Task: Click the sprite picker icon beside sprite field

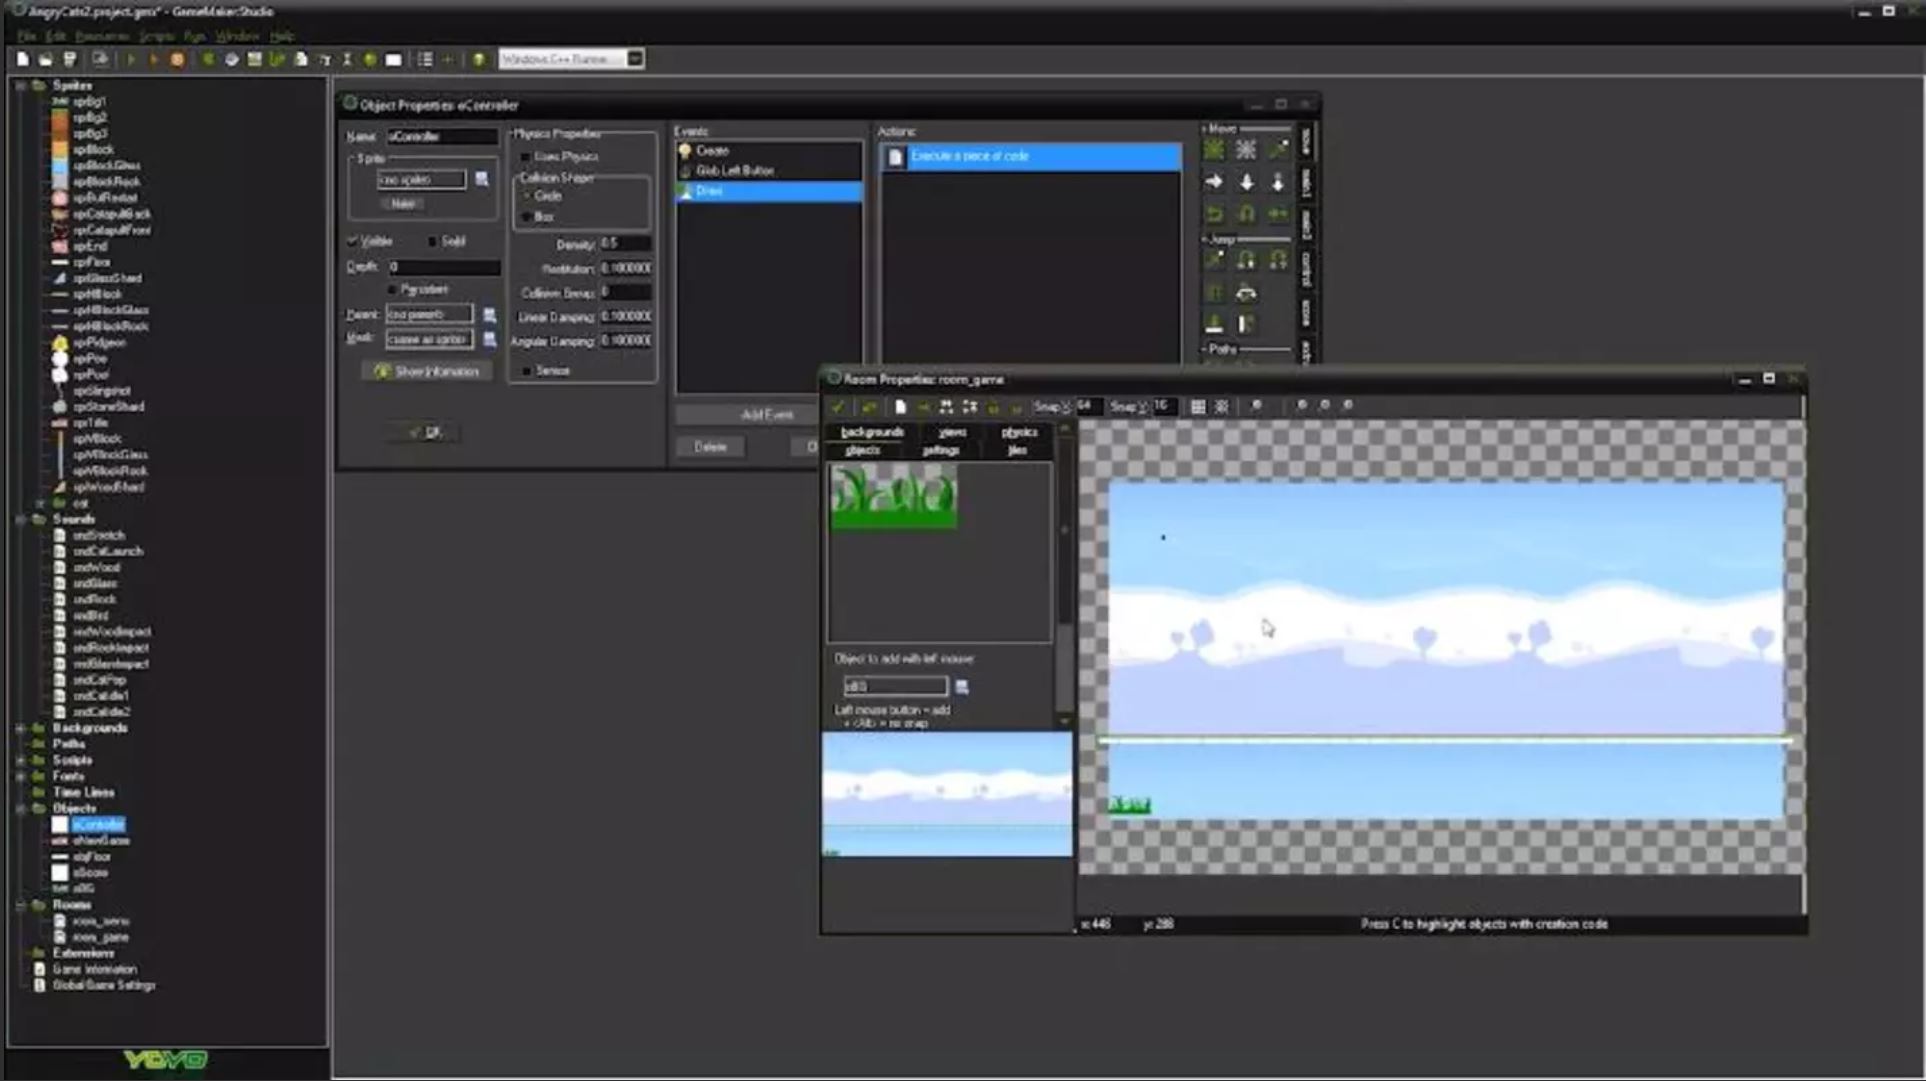Action: [482, 179]
